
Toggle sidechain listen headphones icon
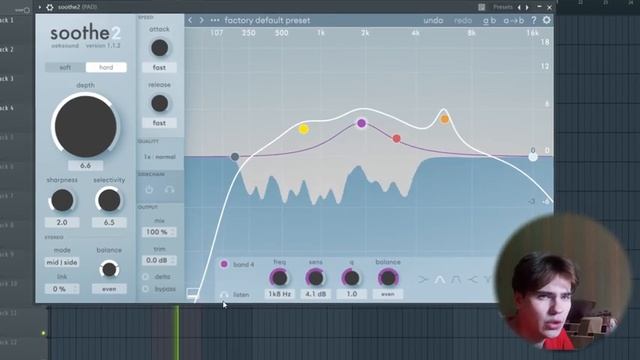(169, 189)
